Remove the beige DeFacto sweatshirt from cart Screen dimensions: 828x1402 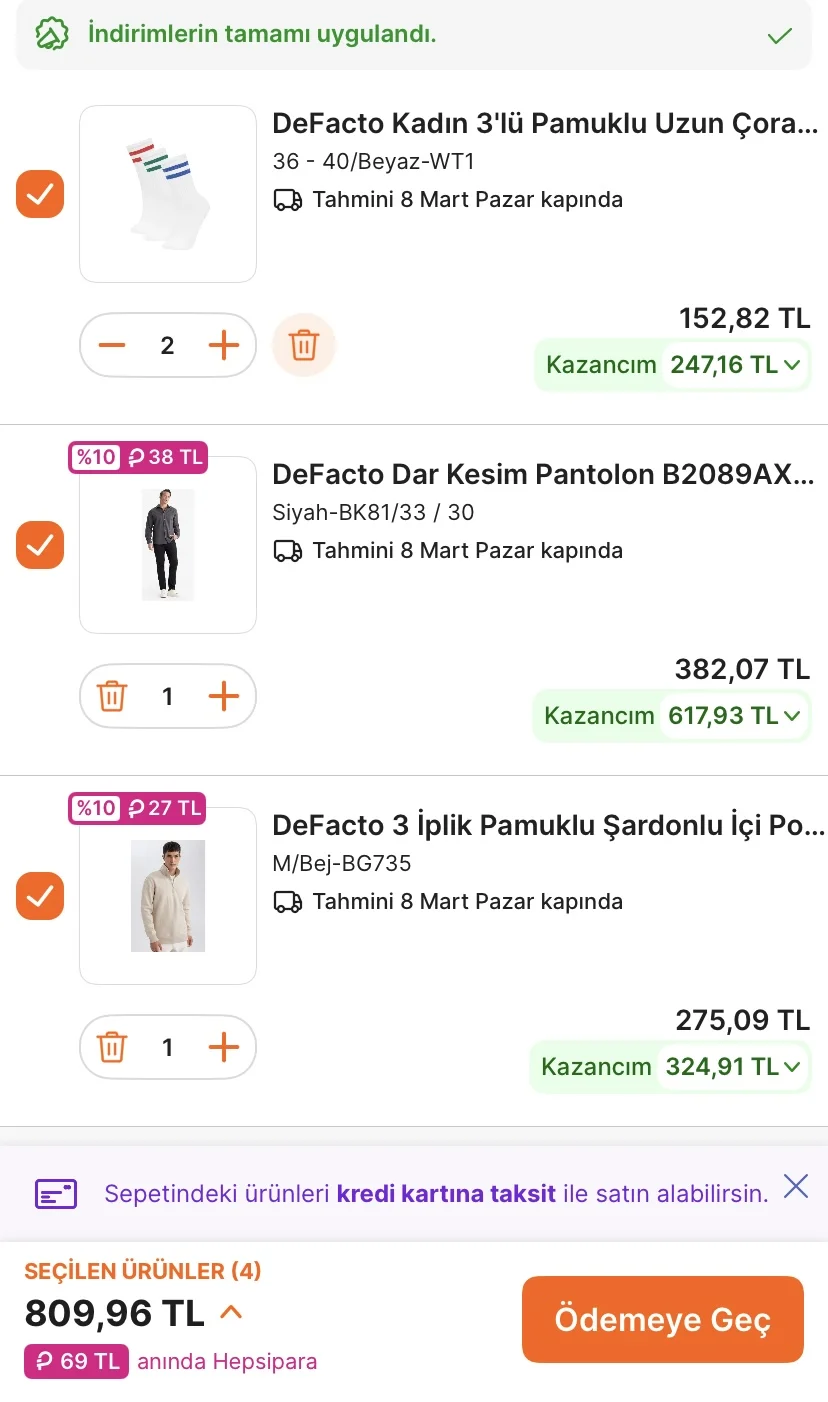tap(112, 1047)
